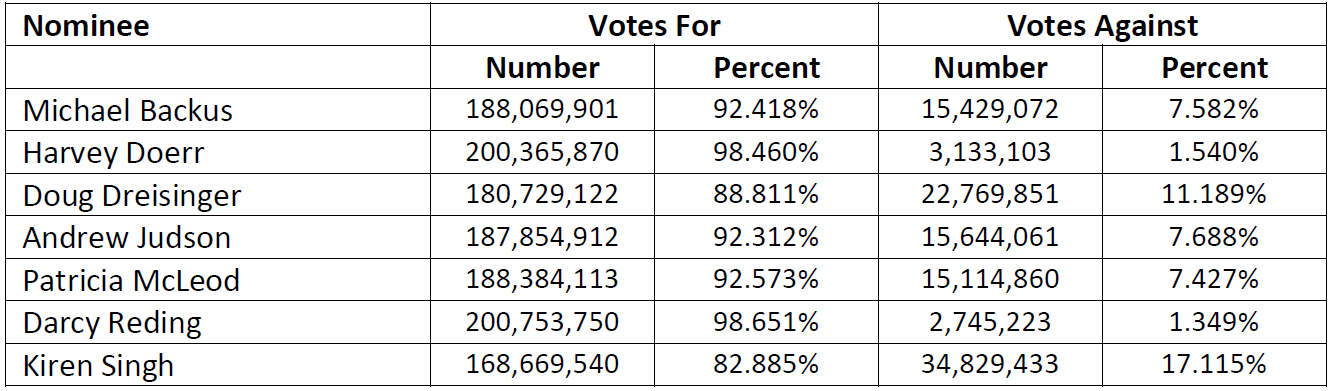Select Harvey Doerr's votes for number 200,365,870
The image size is (1331, 391).
[543, 152]
